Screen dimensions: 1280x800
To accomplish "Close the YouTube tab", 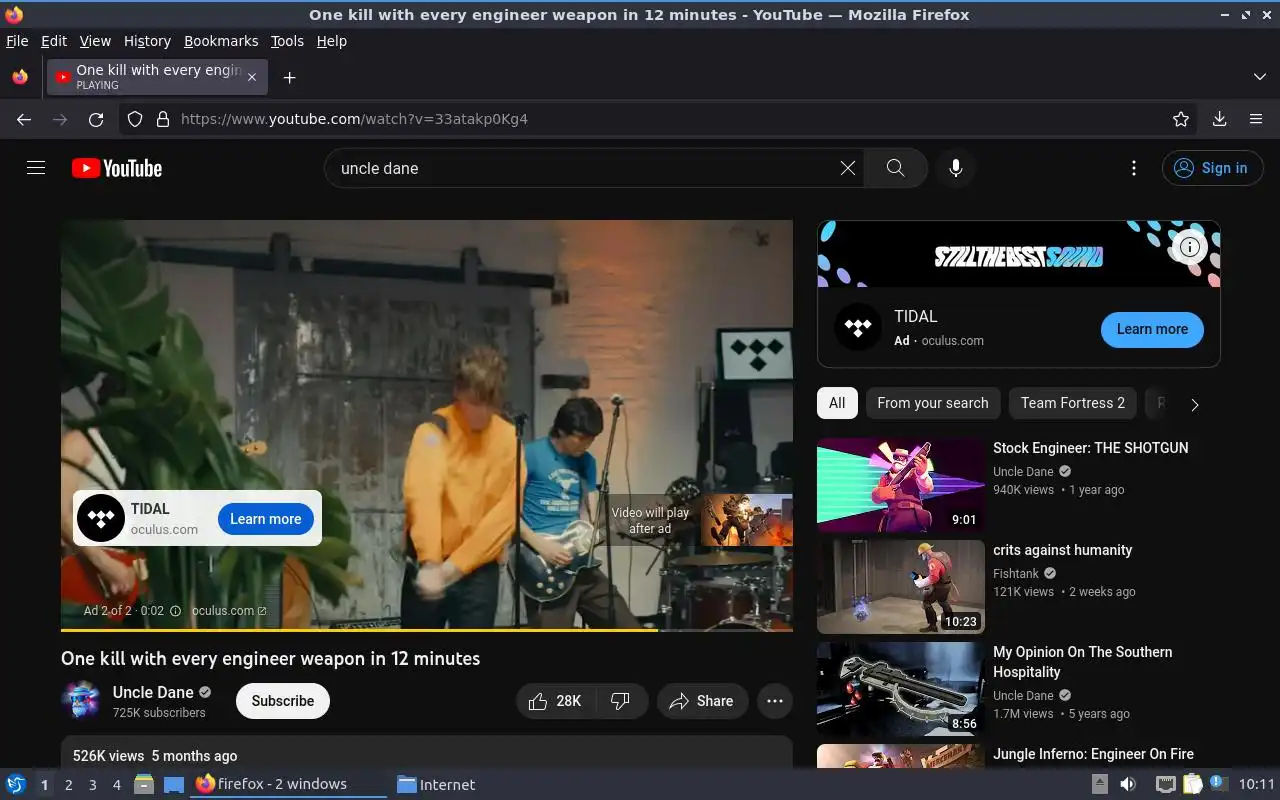I will (x=252, y=77).
